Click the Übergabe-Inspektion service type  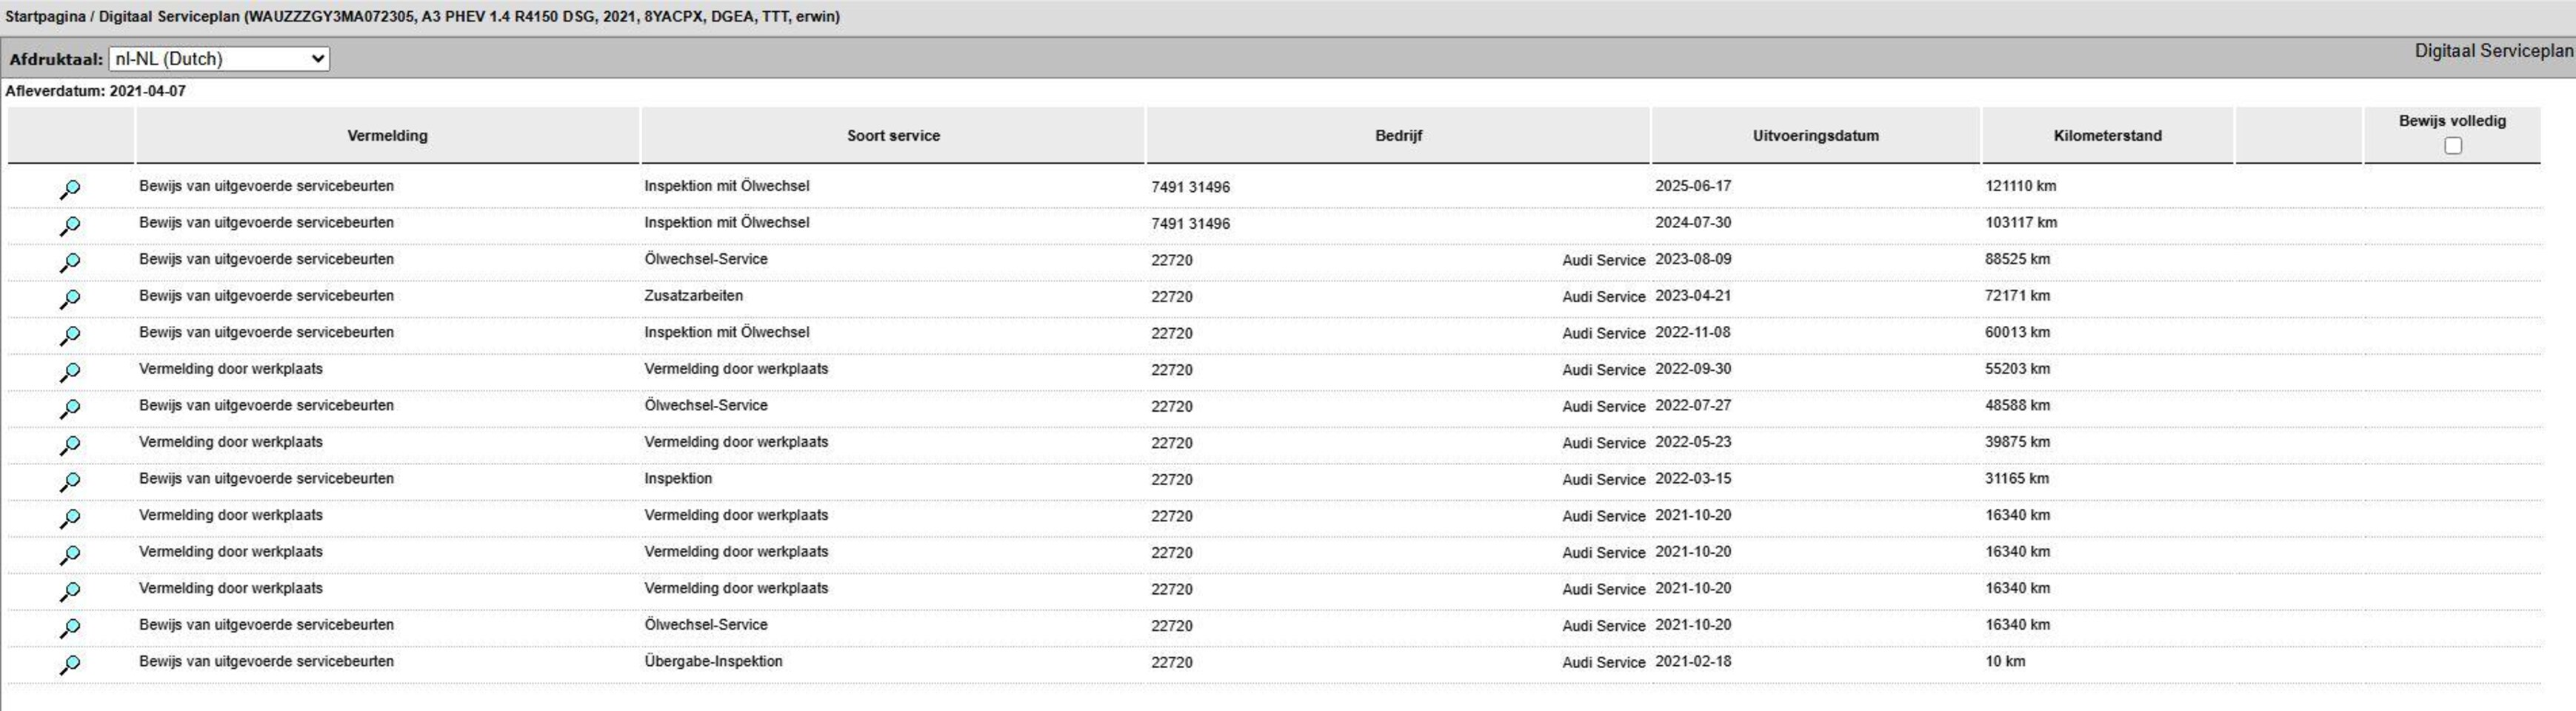pyautogui.click(x=713, y=661)
